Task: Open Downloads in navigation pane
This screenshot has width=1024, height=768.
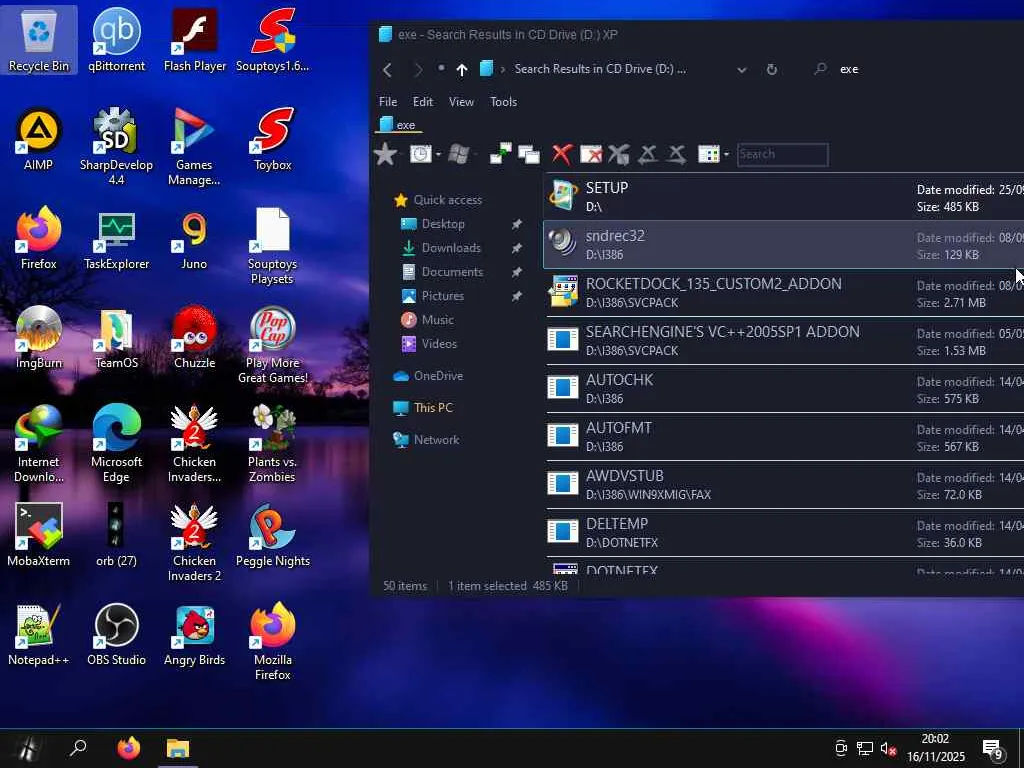Action: coord(451,248)
